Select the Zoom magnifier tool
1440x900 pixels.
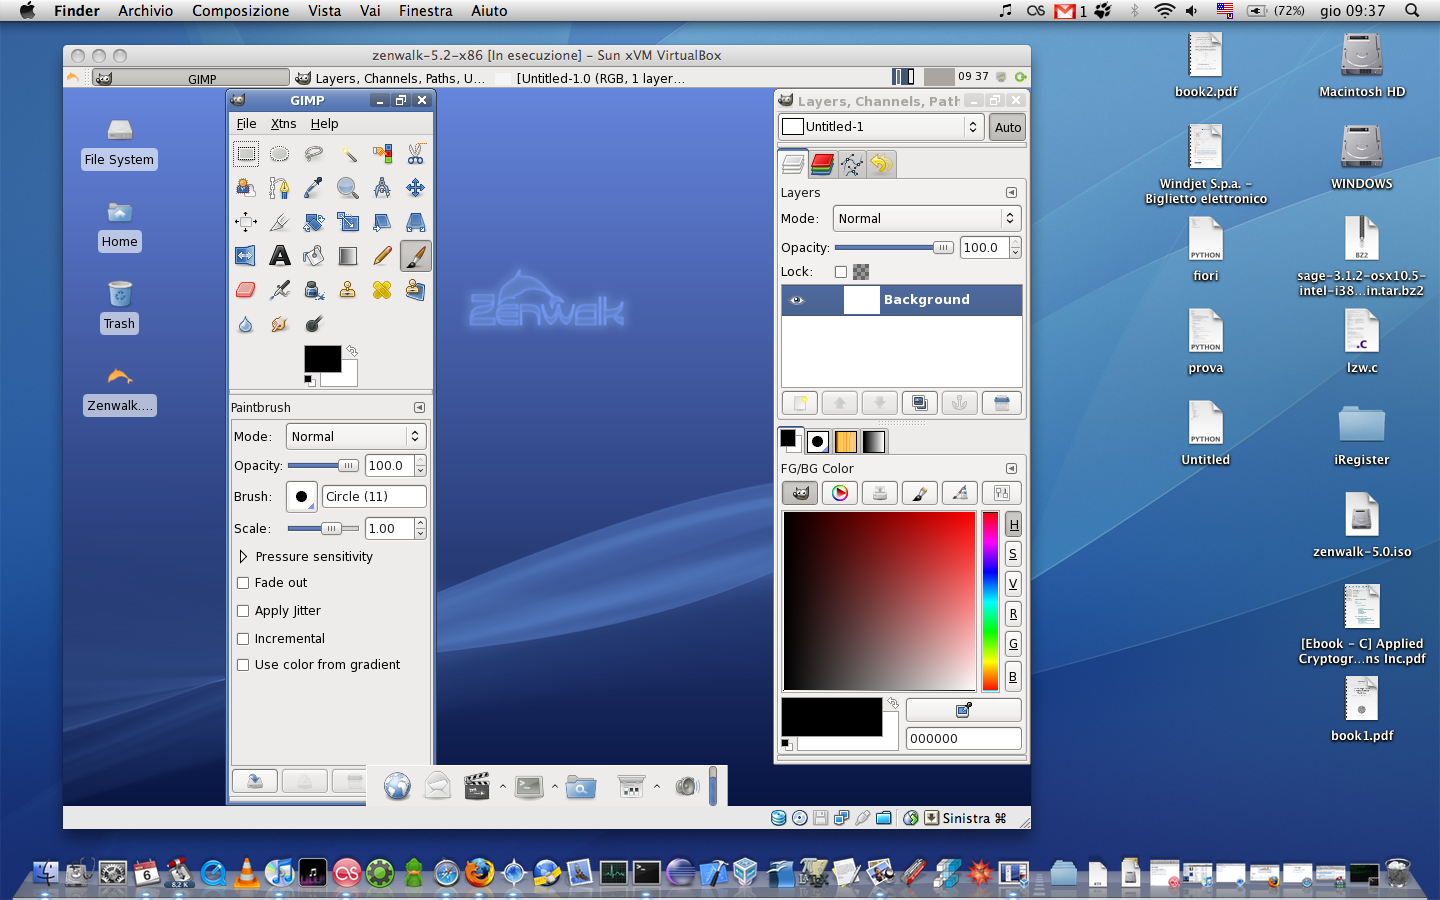pyautogui.click(x=347, y=188)
